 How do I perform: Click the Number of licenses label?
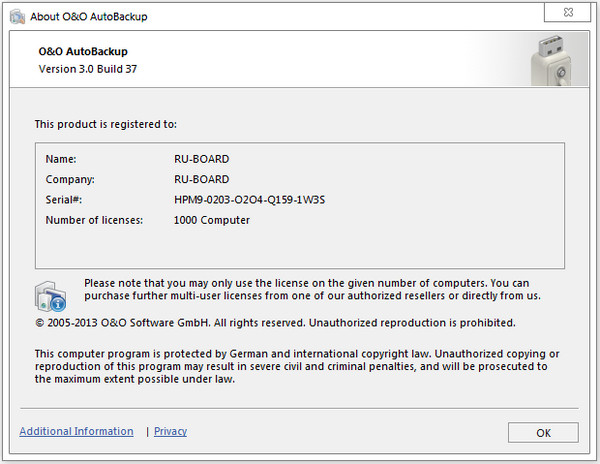[93, 220]
